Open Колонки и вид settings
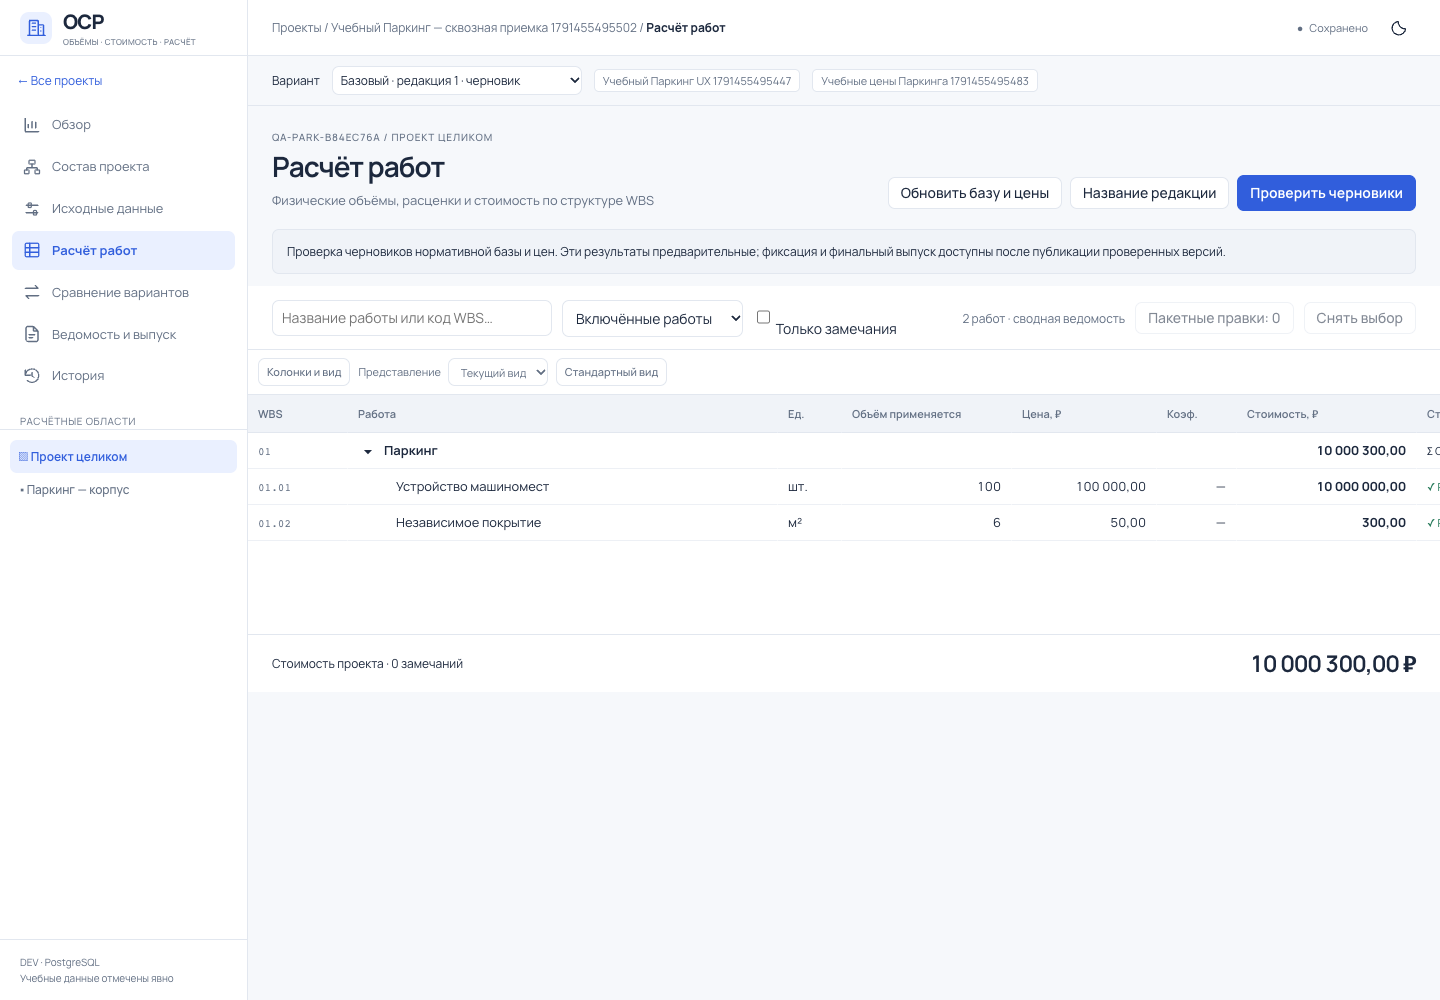The width and height of the screenshot is (1440, 1000). [x=304, y=372]
